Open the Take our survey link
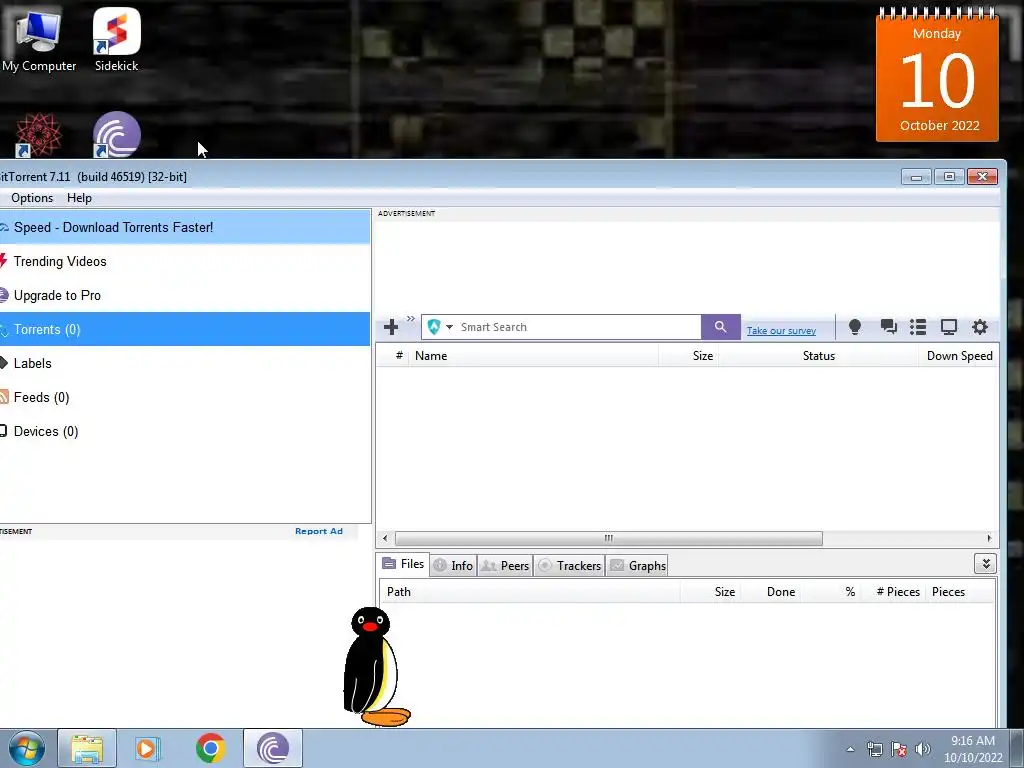The image size is (1024, 768). pyautogui.click(x=781, y=330)
